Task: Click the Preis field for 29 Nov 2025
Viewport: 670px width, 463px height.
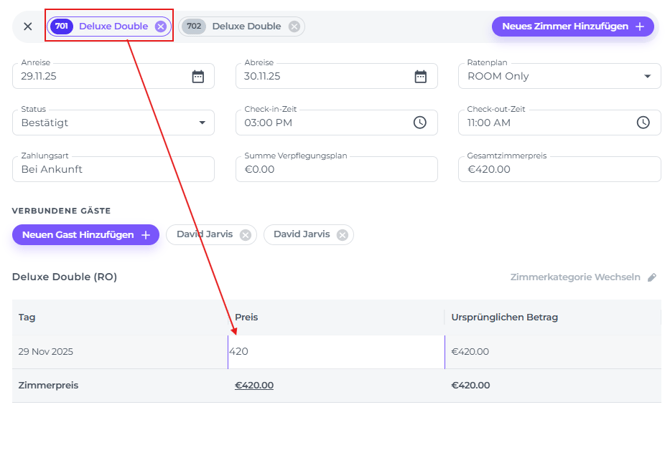Action: pyautogui.click(x=336, y=352)
